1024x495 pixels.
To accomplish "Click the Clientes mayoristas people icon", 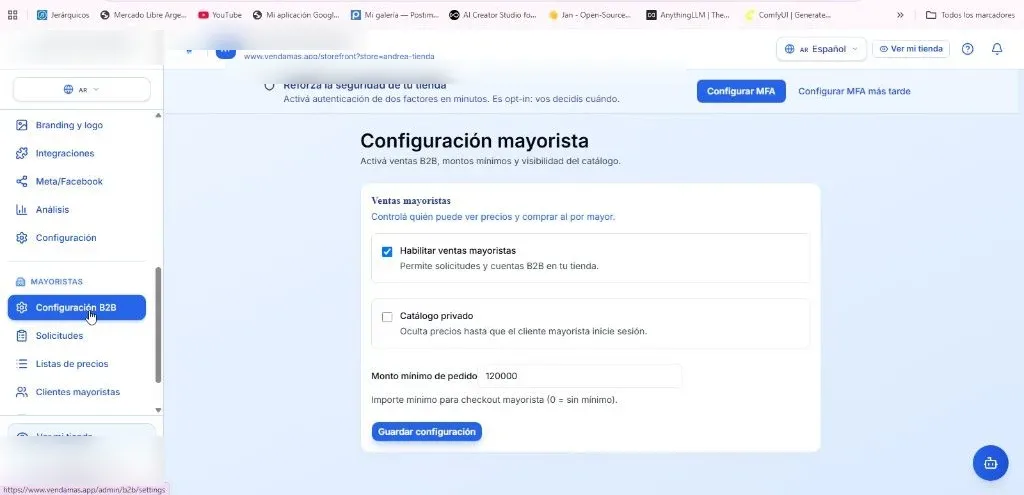I will click(22, 392).
